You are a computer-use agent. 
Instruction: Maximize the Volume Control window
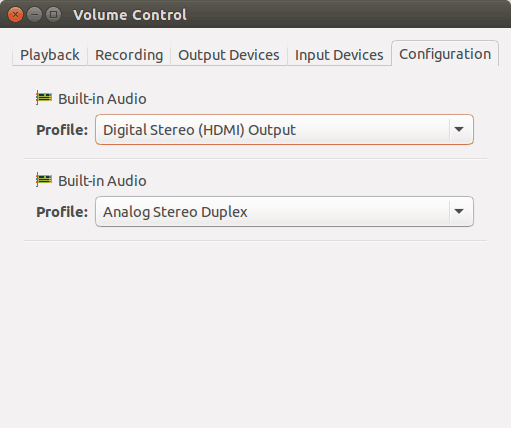coord(53,15)
